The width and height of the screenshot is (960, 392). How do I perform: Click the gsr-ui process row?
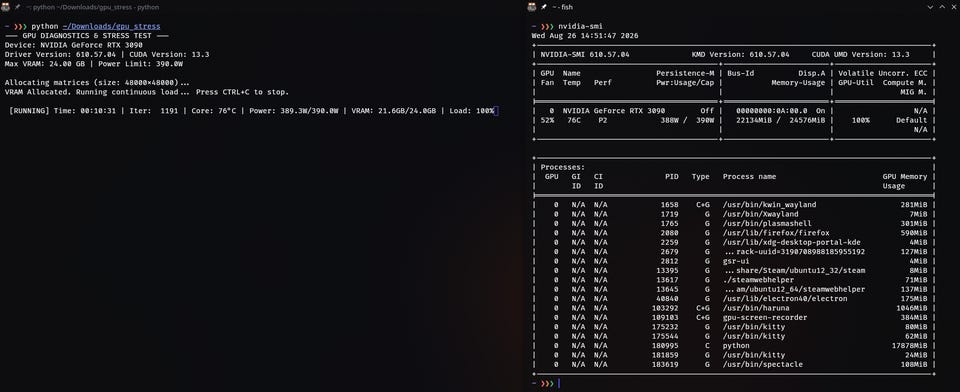tap(733, 261)
